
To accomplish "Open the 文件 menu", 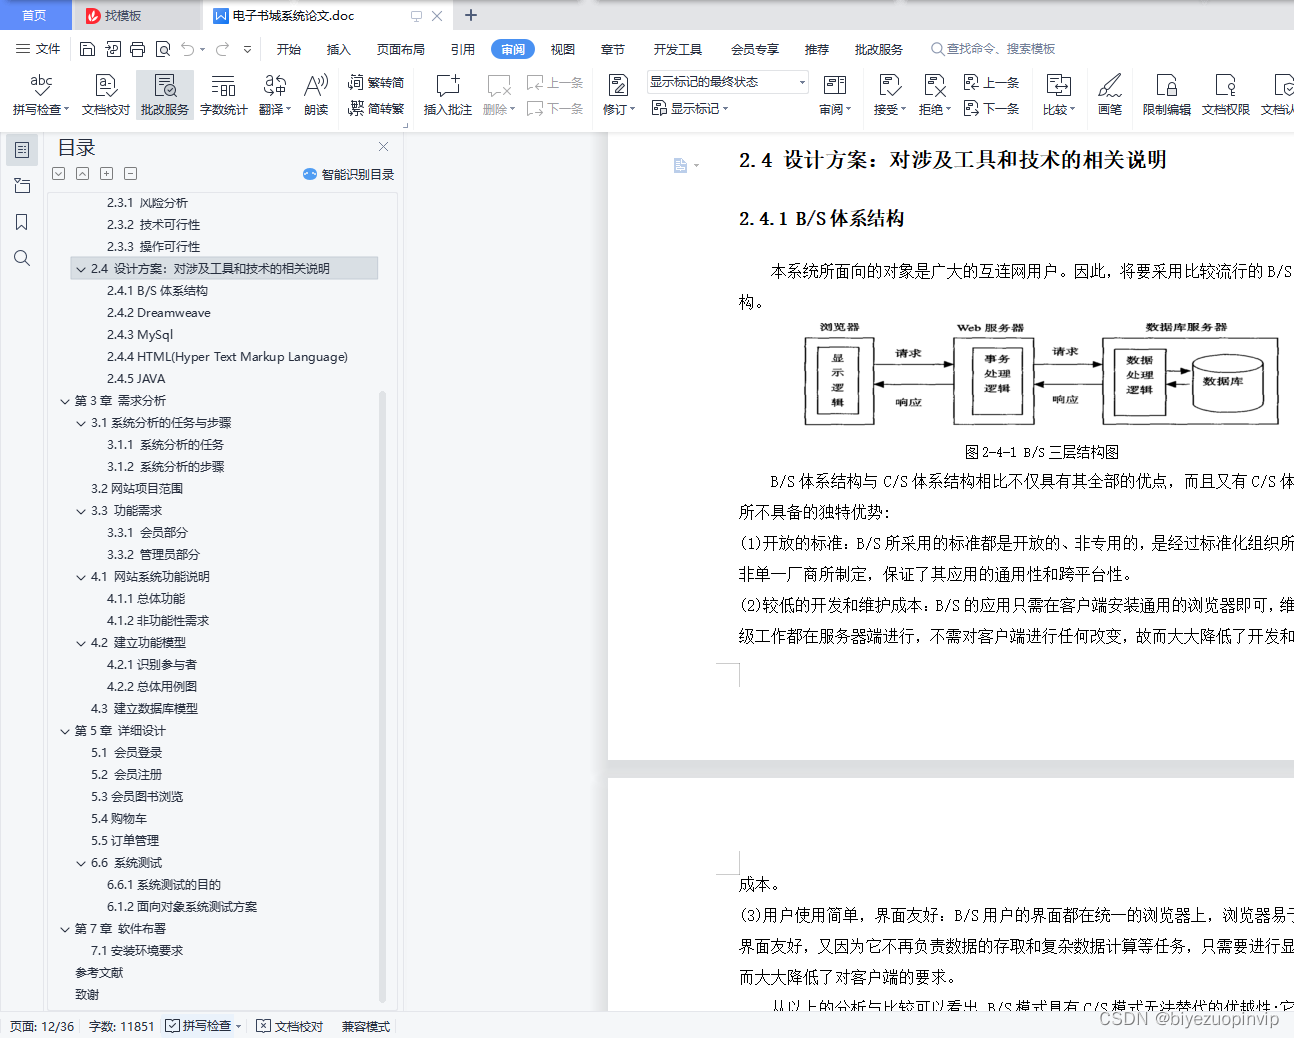I will click(44, 48).
